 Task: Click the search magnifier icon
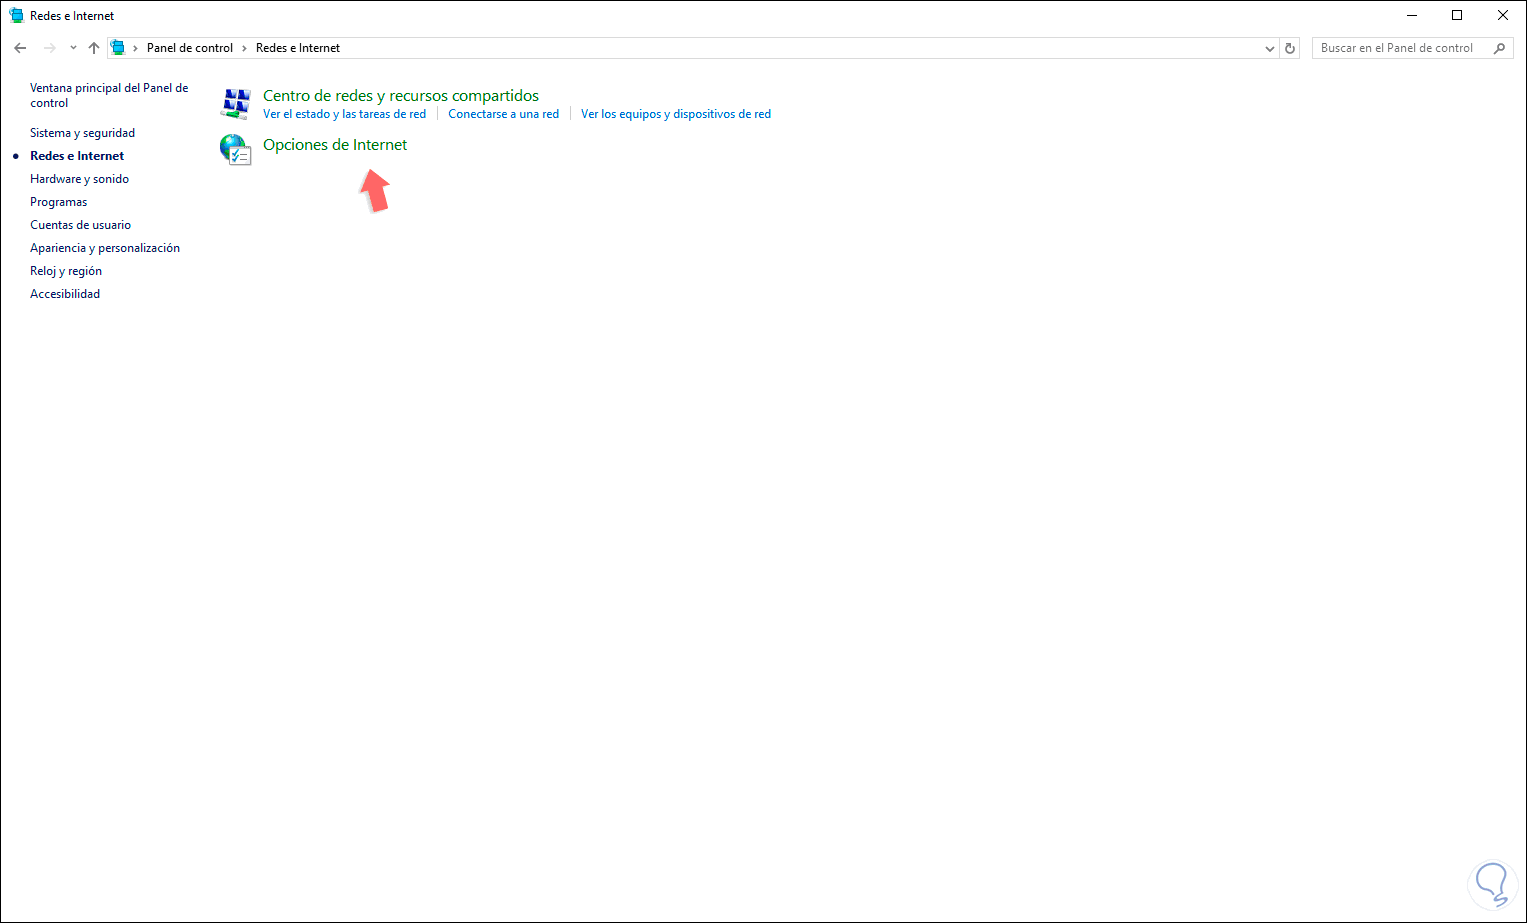pyautogui.click(x=1499, y=48)
